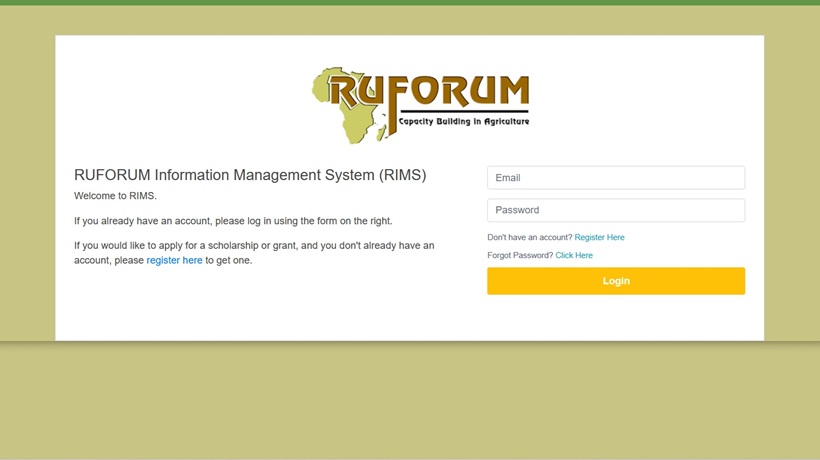
Task: Click the "Don't have an account?" text
Action: tap(530, 237)
